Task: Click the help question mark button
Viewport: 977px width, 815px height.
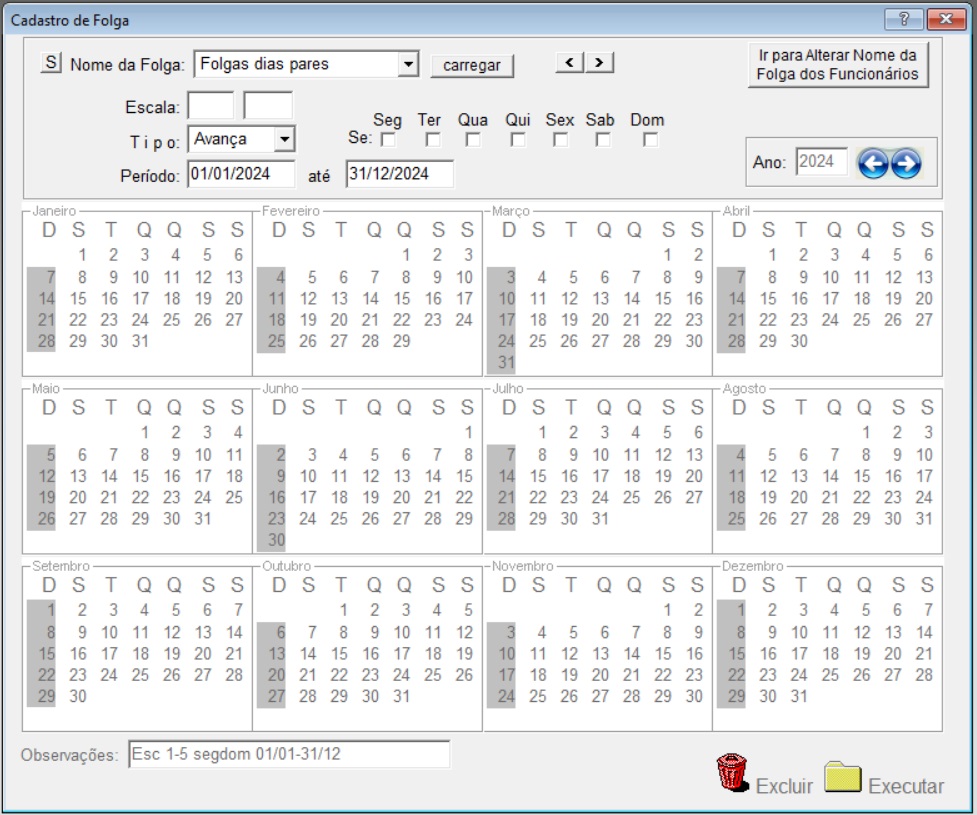Action: tap(904, 19)
